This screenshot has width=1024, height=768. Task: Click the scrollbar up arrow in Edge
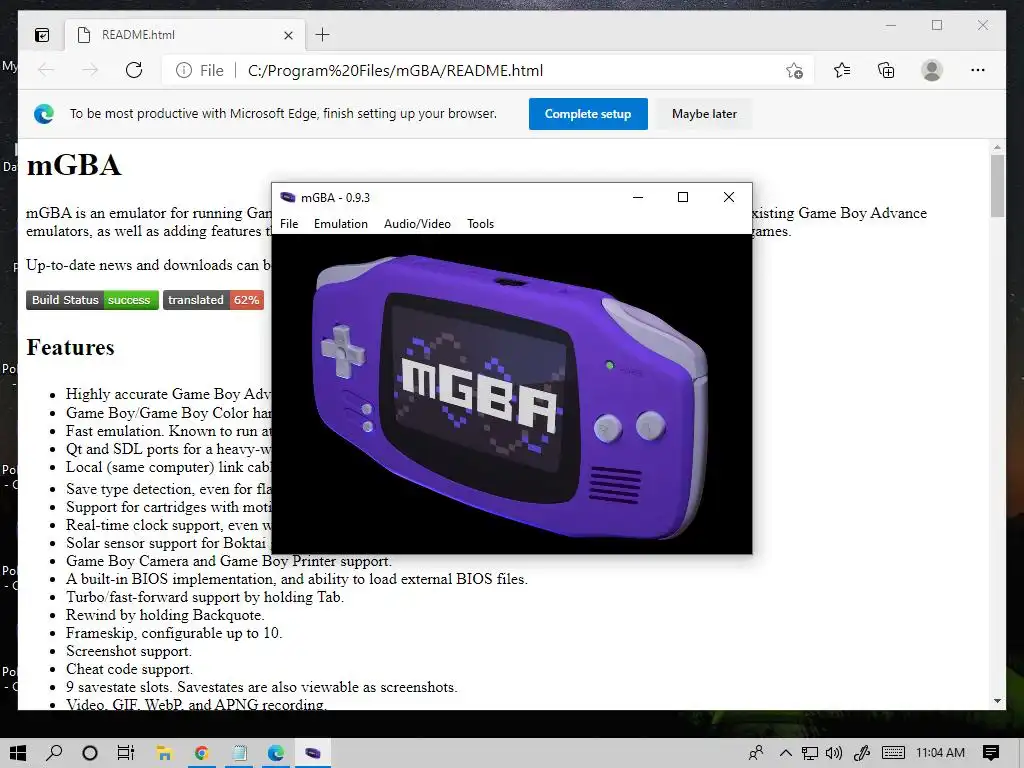pyautogui.click(x=997, y=146)
